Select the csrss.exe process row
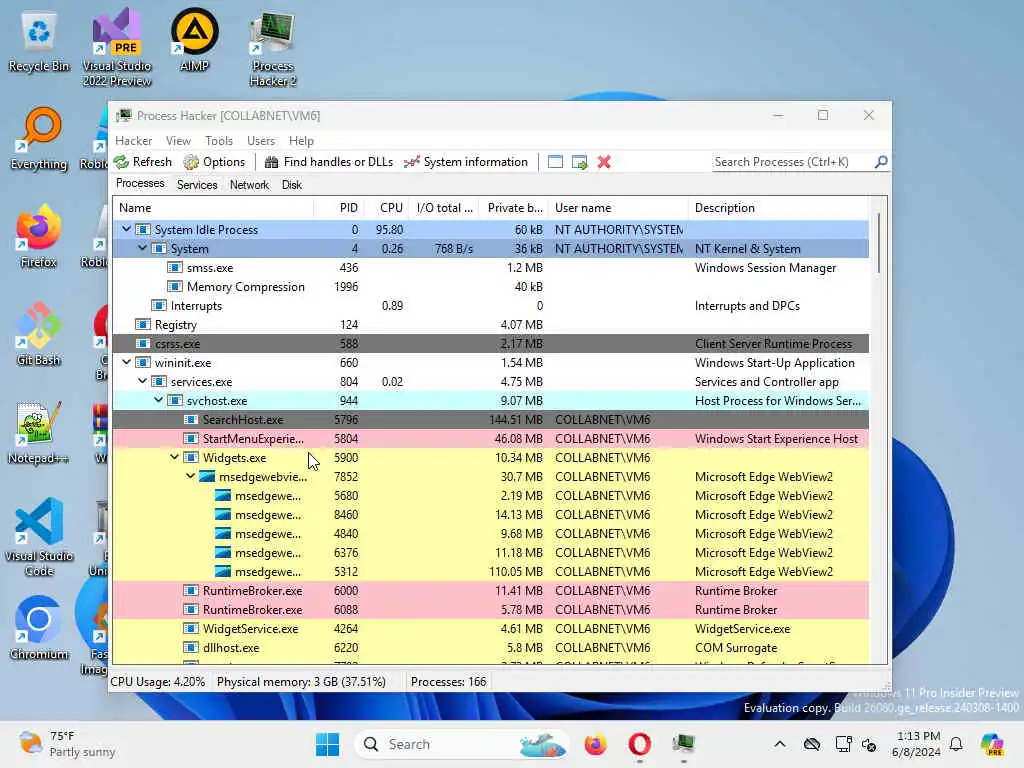Viewport: 1024px width, 768px height. pos(490,344)
